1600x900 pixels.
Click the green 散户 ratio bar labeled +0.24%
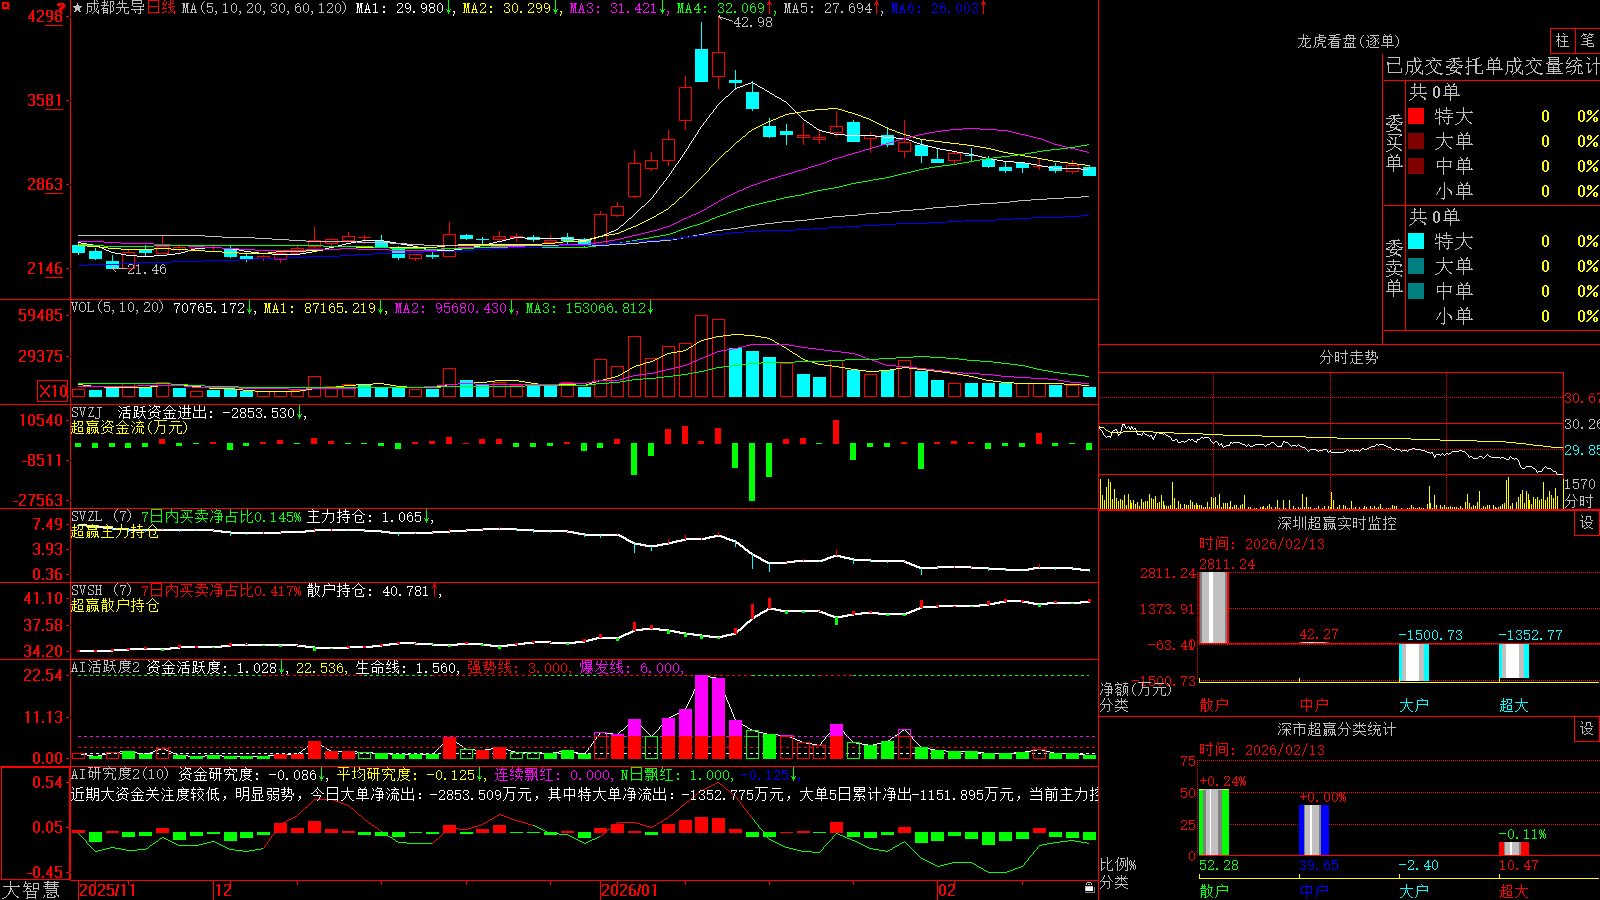point(1214,822)
